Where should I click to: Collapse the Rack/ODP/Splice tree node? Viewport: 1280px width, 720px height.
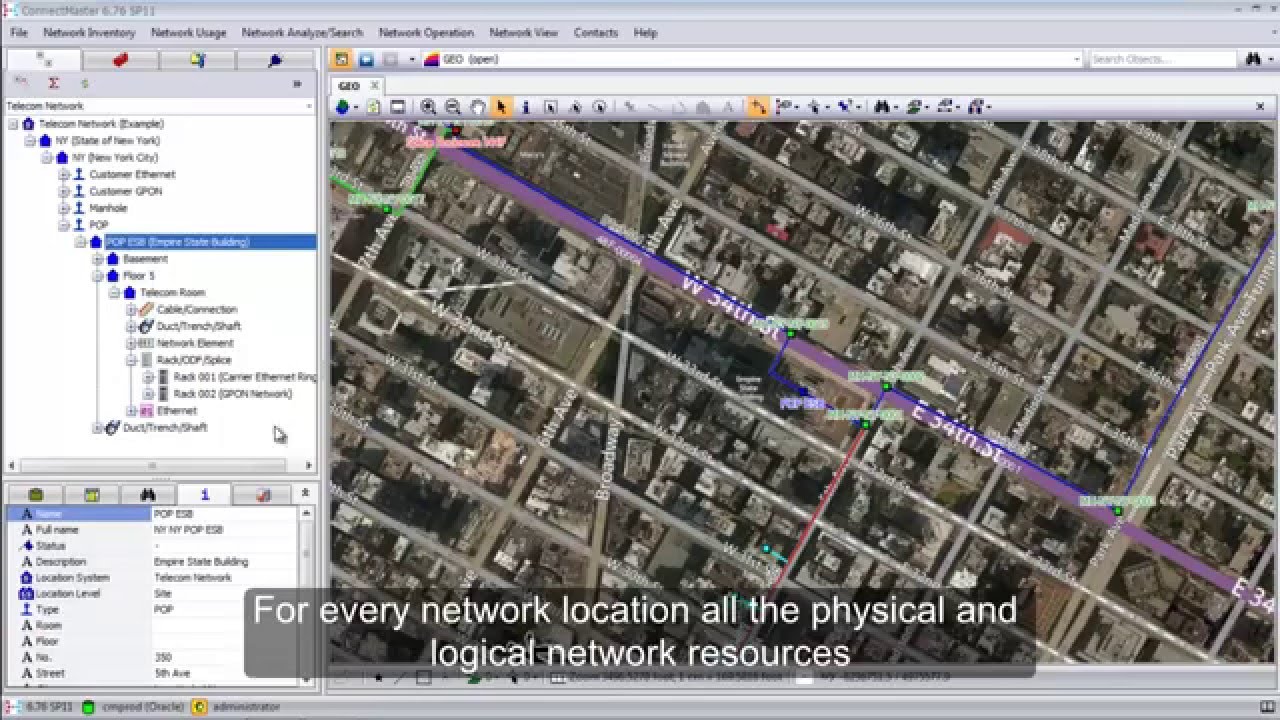(131, 360)
